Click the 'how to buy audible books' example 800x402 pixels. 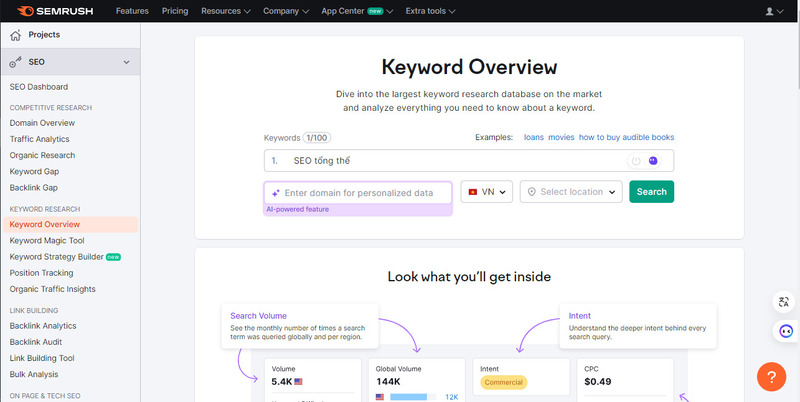(626, 137)
